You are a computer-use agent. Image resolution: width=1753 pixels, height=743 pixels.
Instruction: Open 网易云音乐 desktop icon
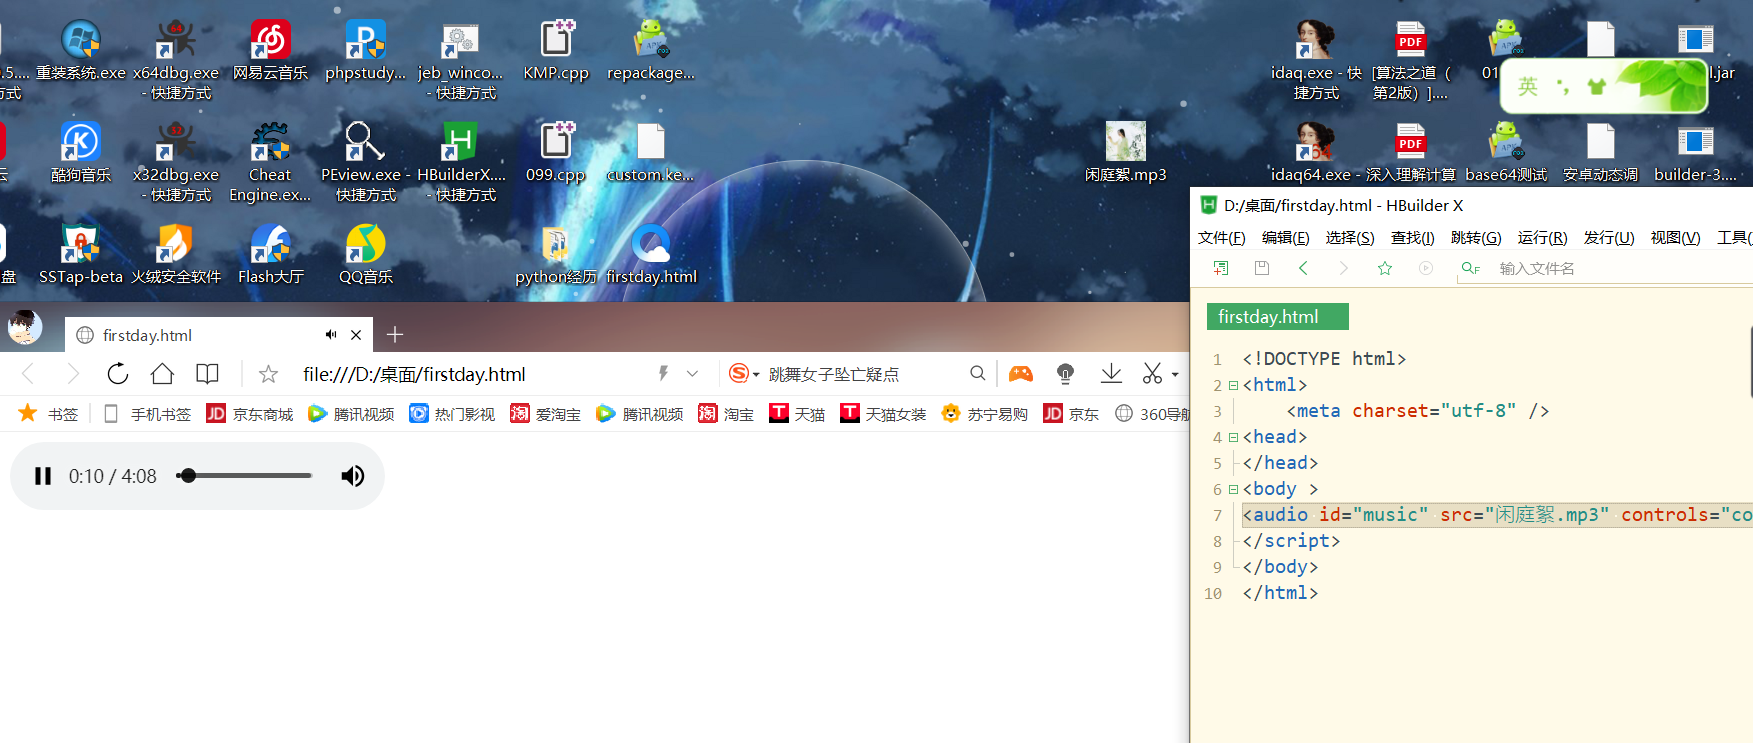270,51
